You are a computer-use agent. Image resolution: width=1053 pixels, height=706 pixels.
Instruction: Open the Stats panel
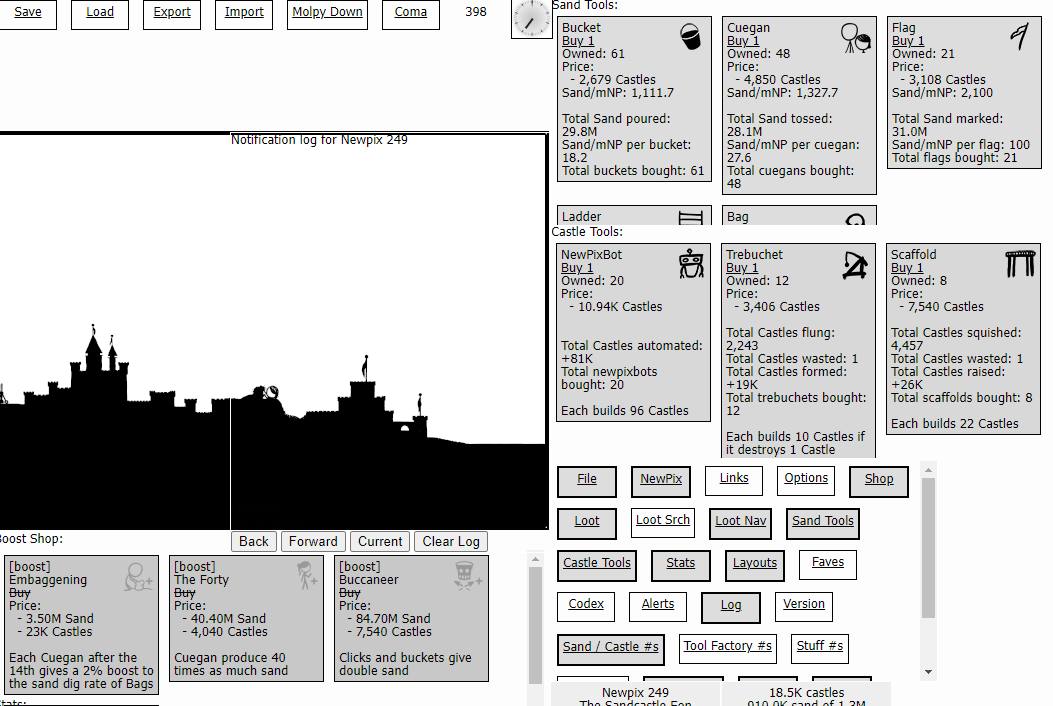pos(680,564)
